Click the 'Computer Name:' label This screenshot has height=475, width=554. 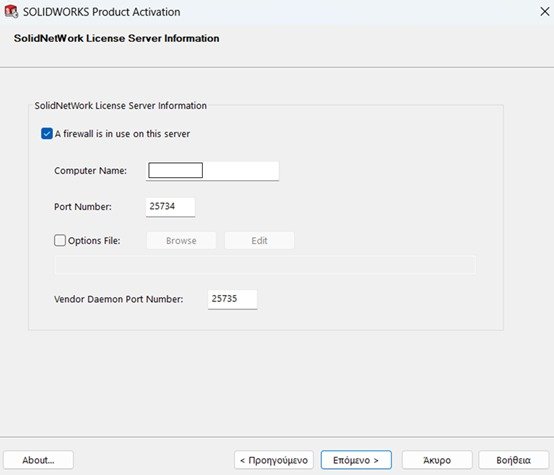coord(90,171)
